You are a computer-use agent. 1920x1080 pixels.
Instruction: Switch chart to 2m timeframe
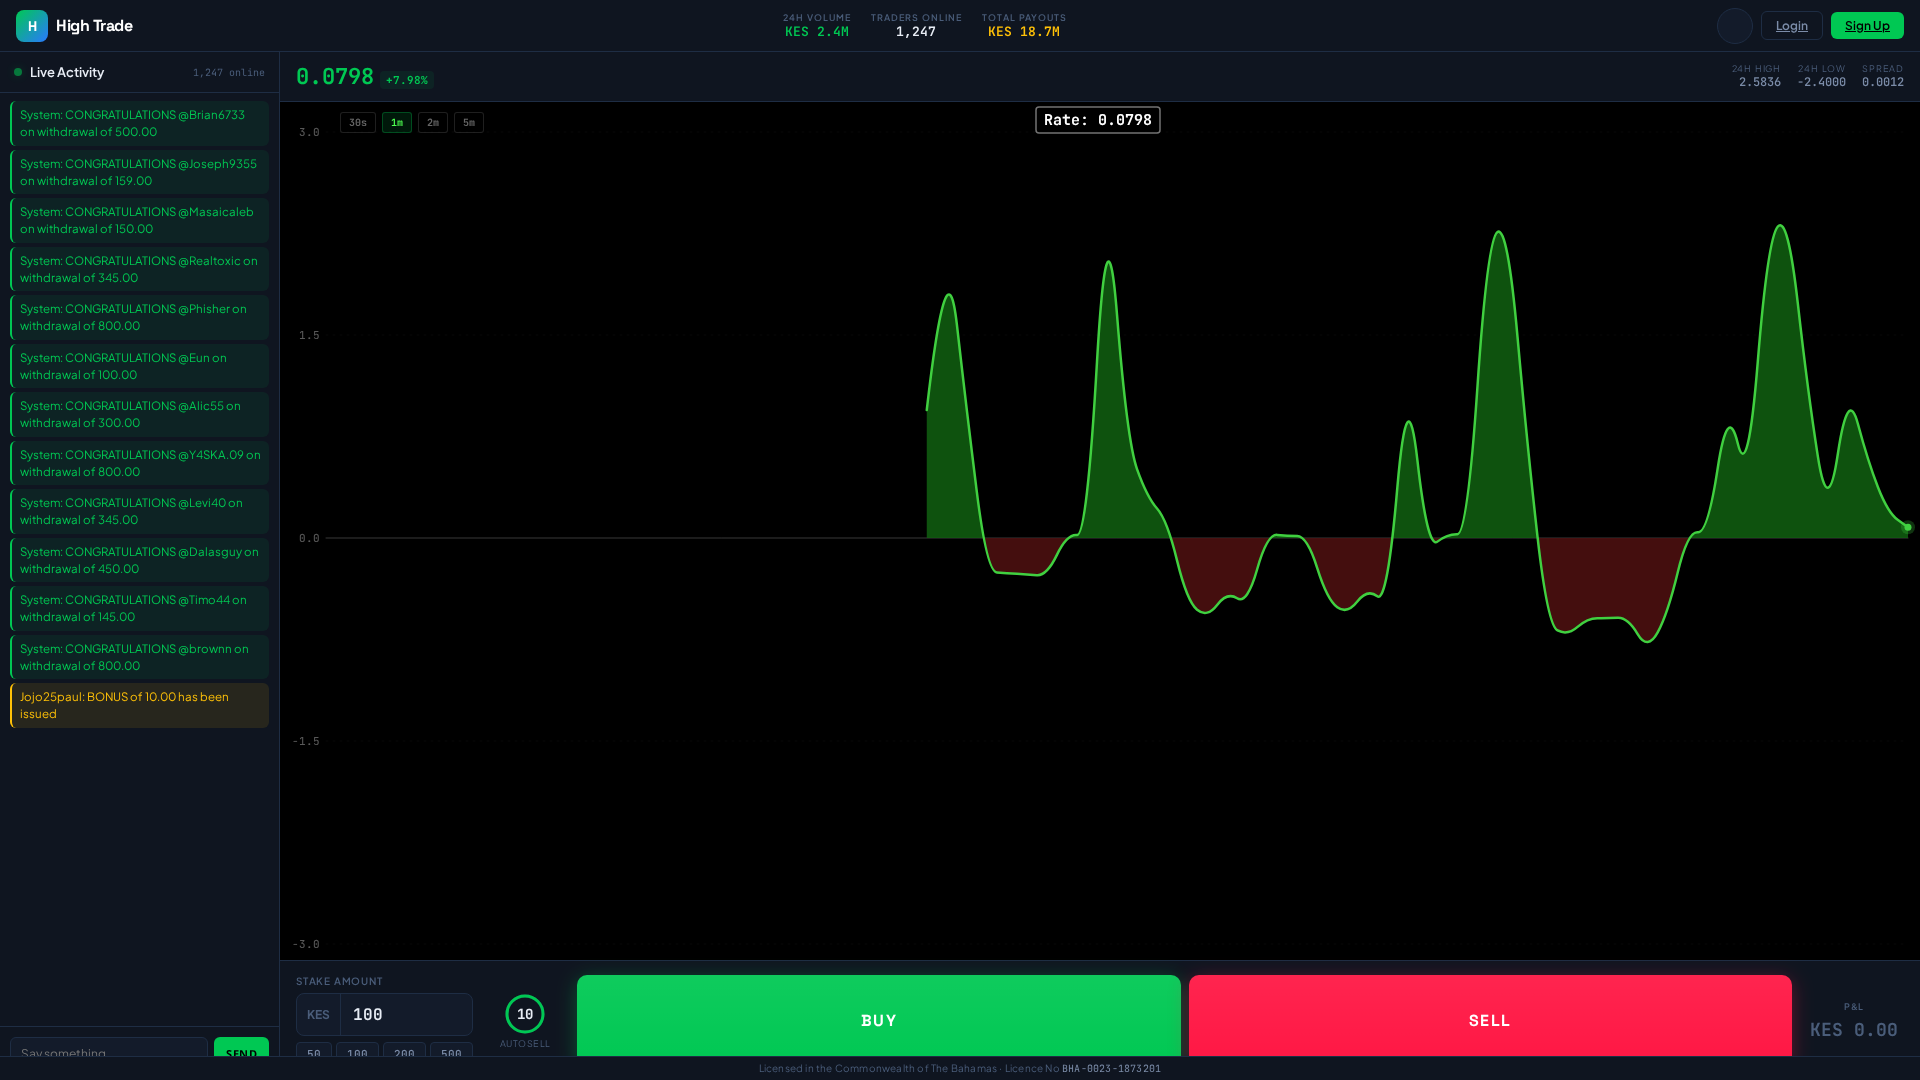point(433,123)
